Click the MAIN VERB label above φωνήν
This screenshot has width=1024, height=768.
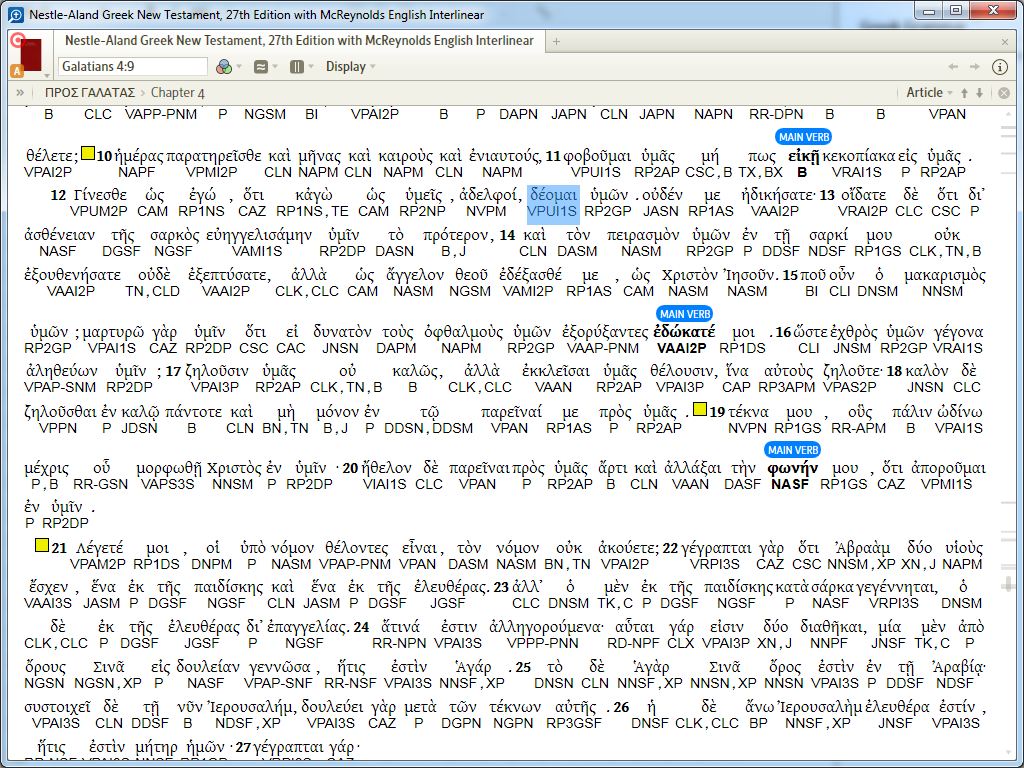pos(793,450)
